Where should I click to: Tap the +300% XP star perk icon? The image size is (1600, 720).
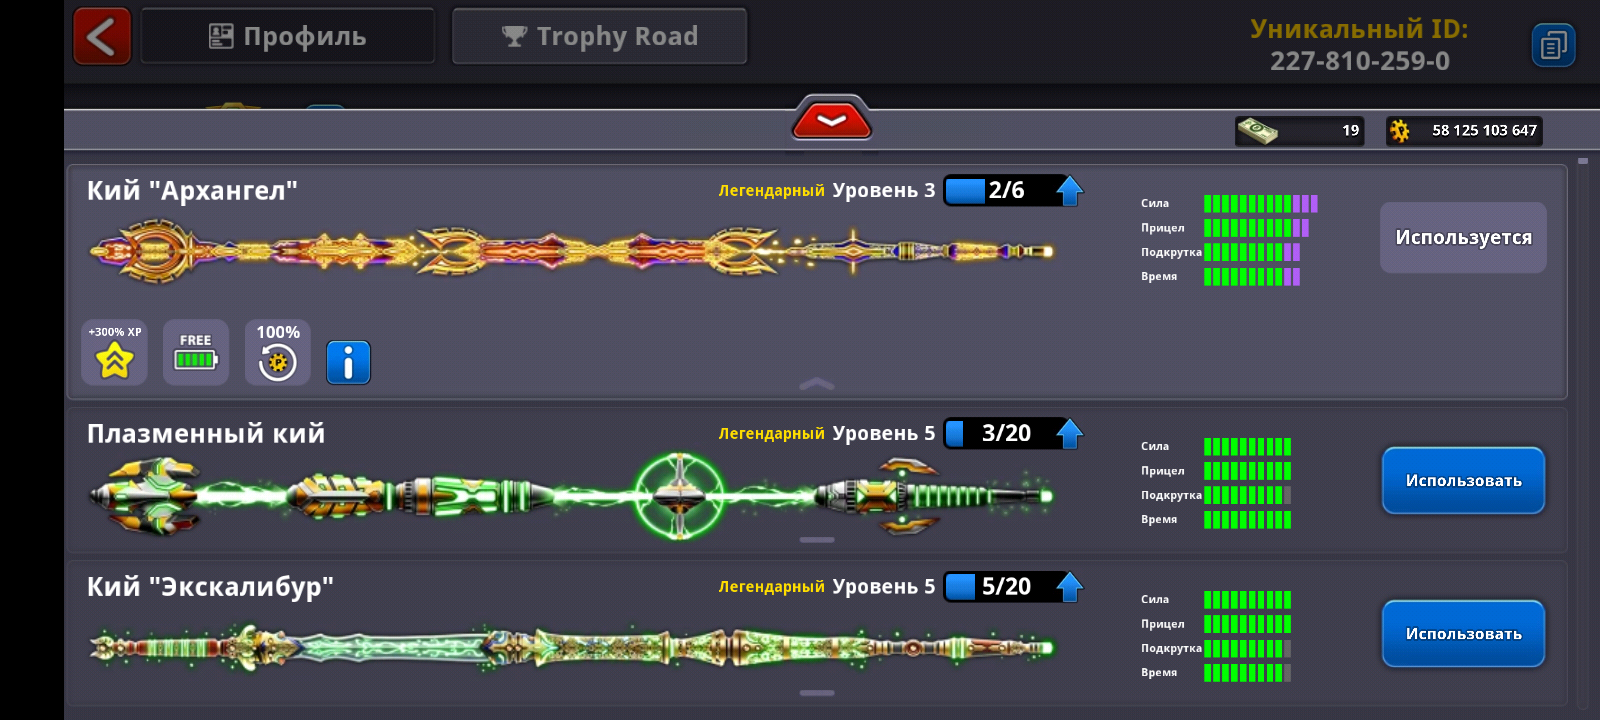coord(114,352)
